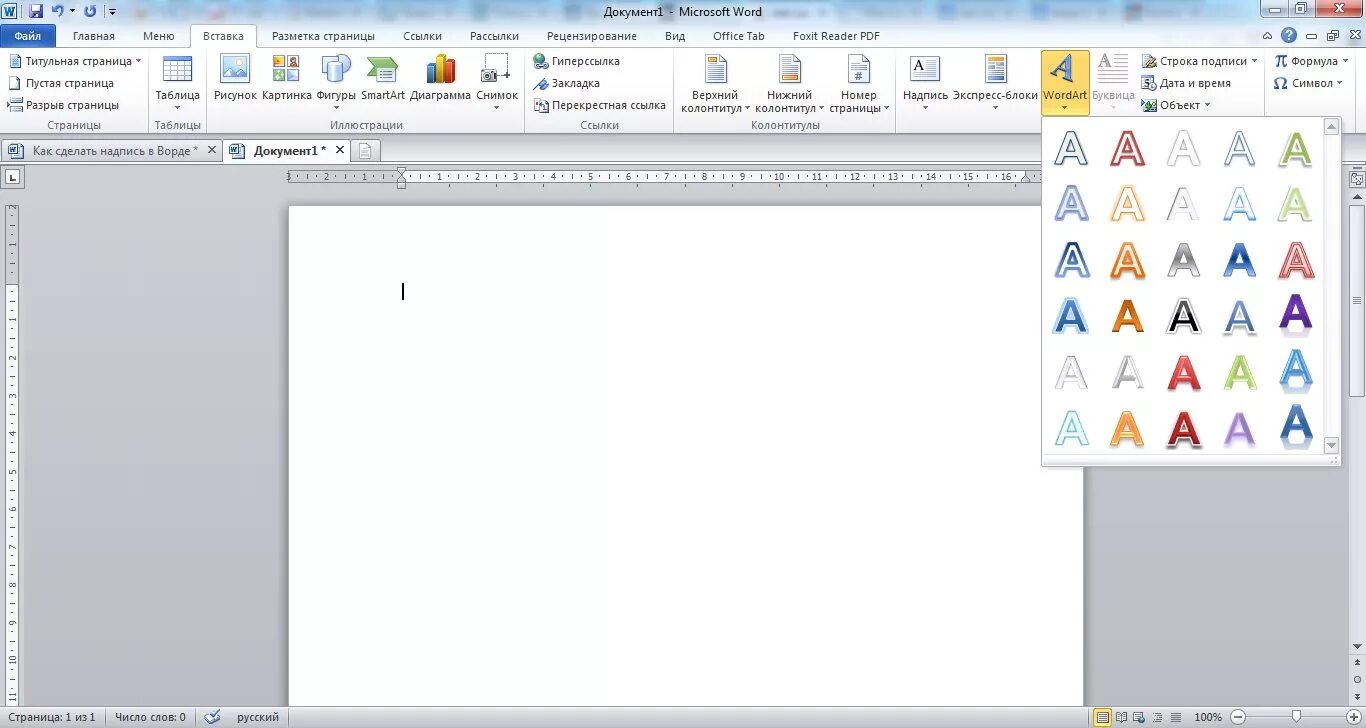The image size is (1366, 728).
Task: Open Картинка clip art
Action: point(286,79)
